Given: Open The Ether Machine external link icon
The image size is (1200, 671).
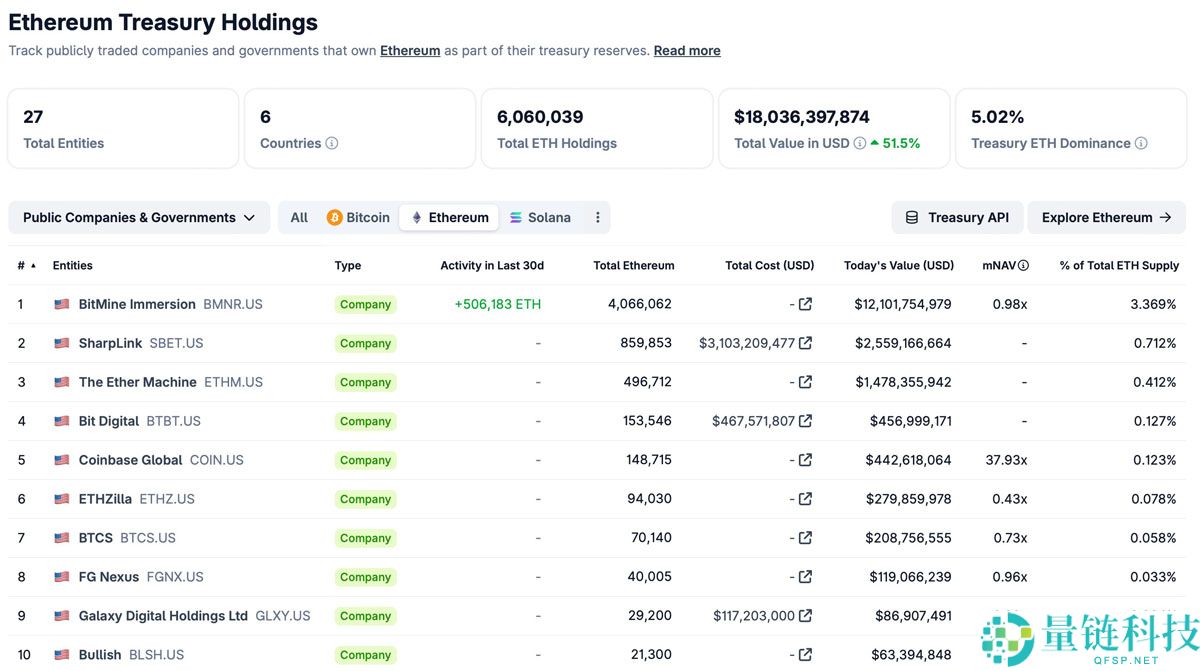Looking at the screenshot, I should click(x=805, y=382).
